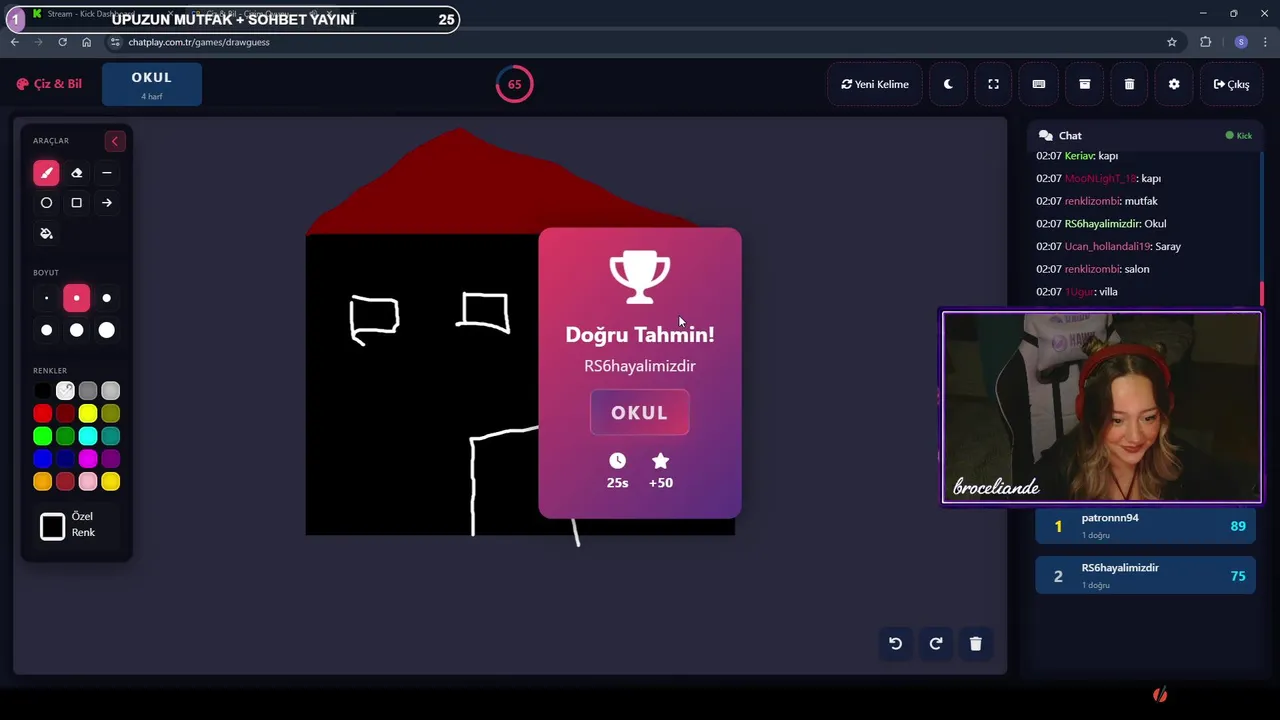Open the browser extensions puzzle icon
The height and width of the screenshot is (720, 1280).
pyautogui.click(x=1205, y=42)
